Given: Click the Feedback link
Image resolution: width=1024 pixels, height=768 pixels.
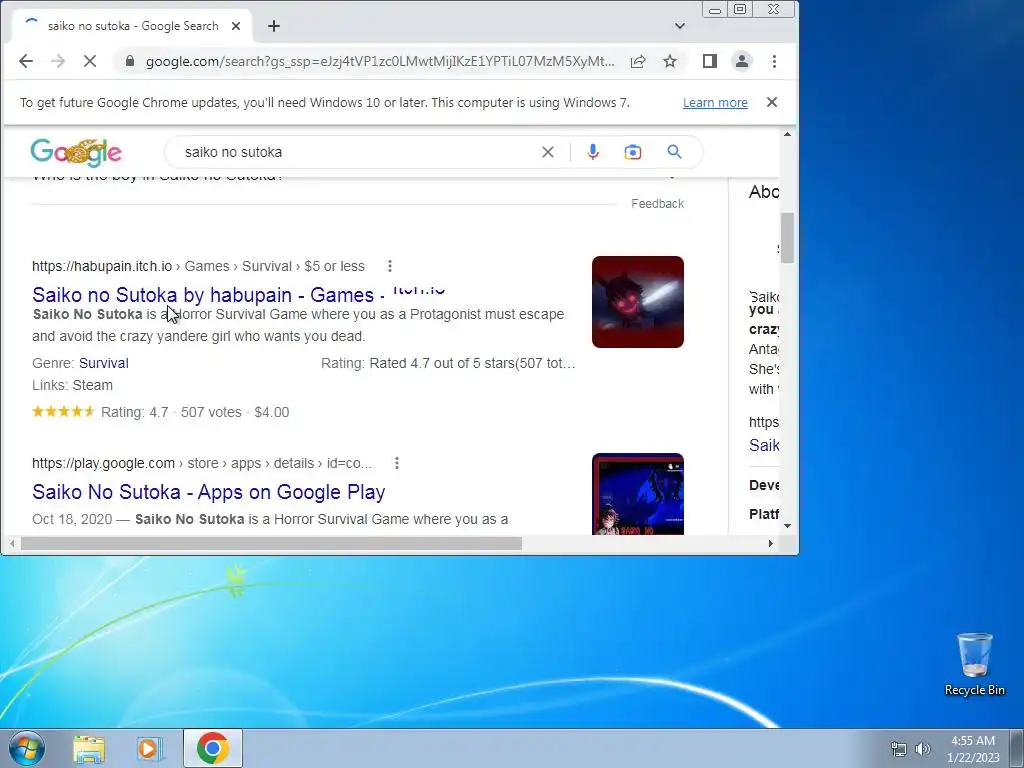Looking at the screenshot, I should pos(658,204).
